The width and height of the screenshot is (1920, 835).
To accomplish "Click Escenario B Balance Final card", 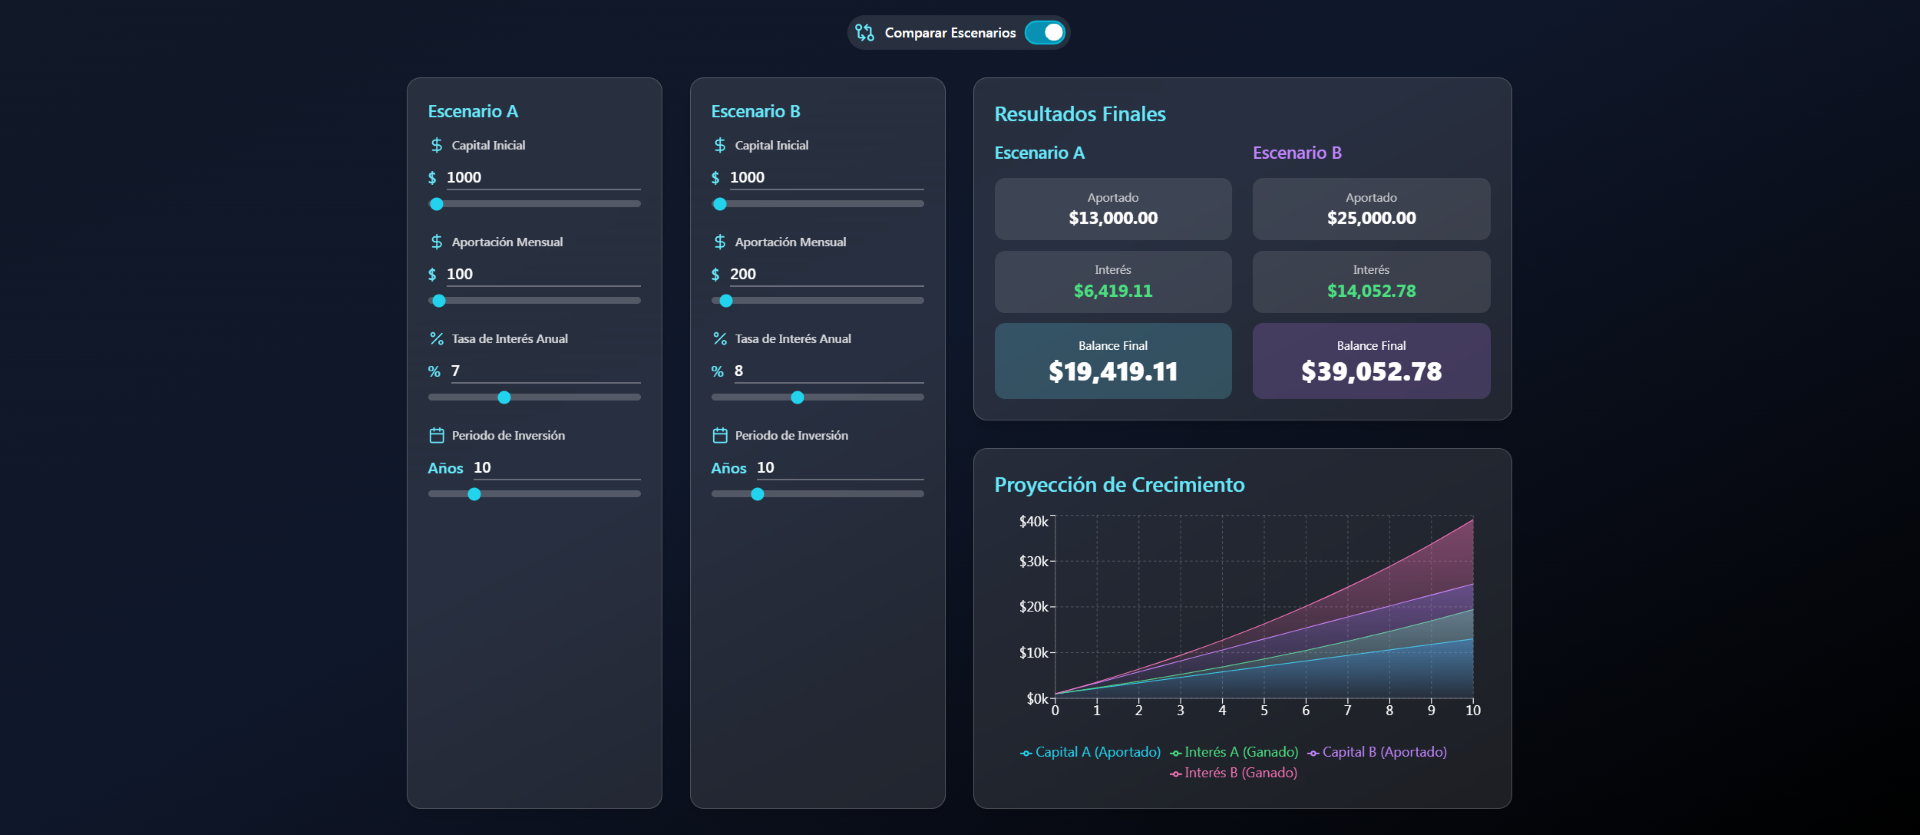I will [1371, 361].
